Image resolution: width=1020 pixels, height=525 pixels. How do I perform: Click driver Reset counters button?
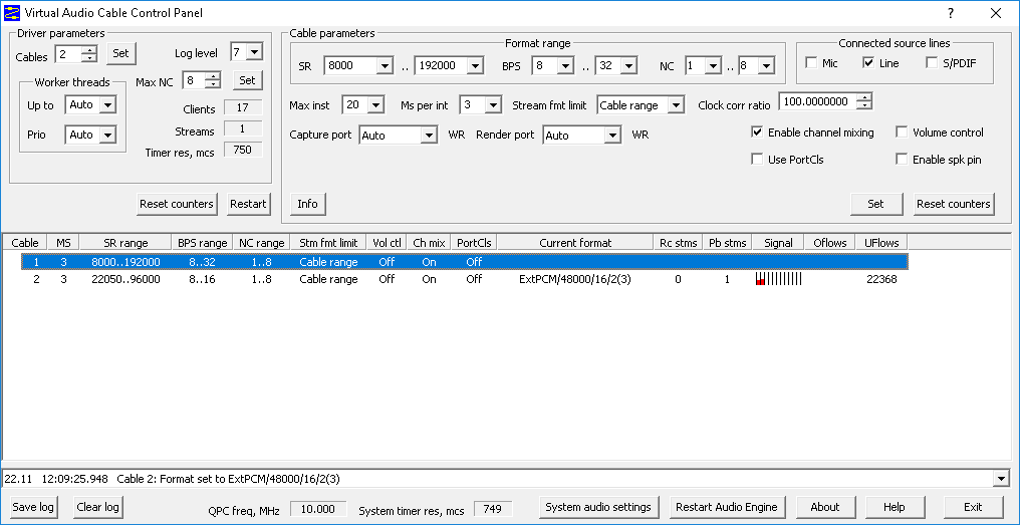pos(177,204)
